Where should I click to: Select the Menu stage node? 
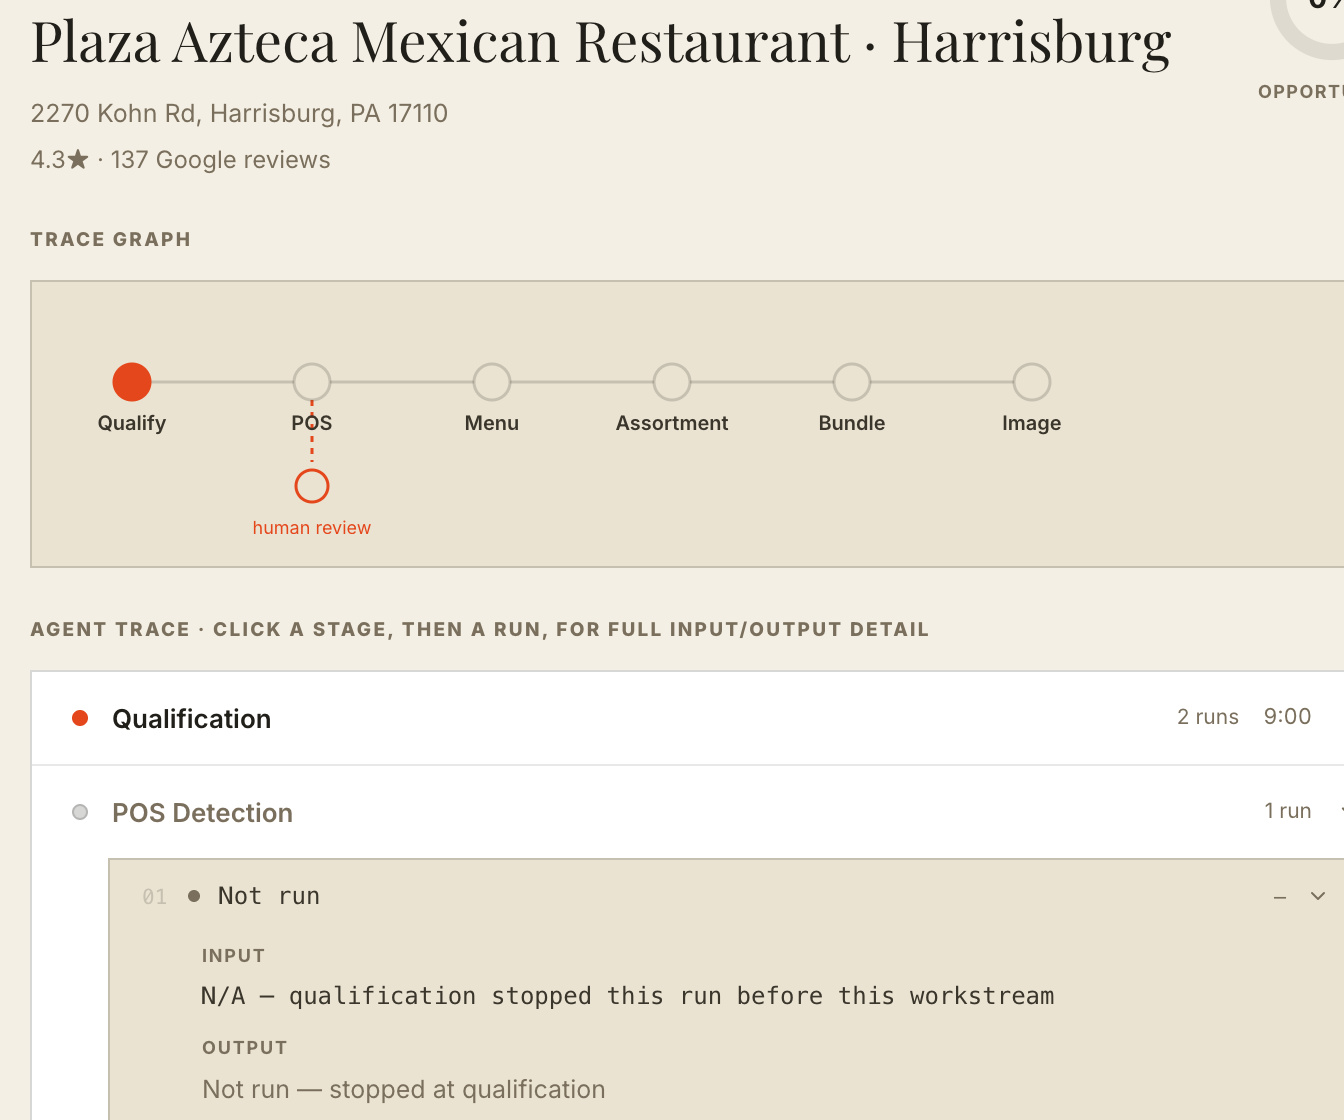(492, 382)
